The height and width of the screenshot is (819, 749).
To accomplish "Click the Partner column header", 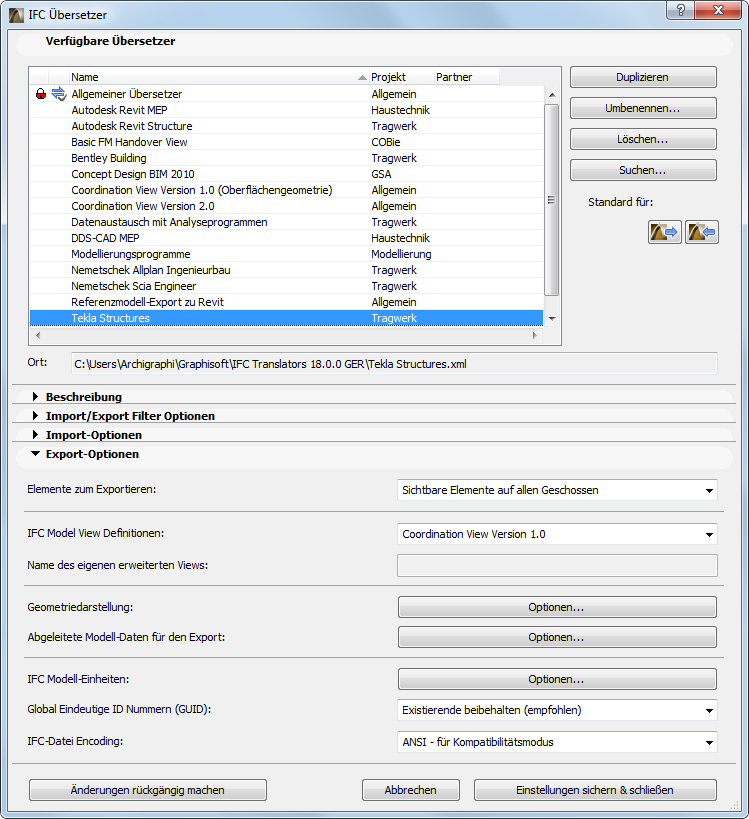I will [466, 77].
